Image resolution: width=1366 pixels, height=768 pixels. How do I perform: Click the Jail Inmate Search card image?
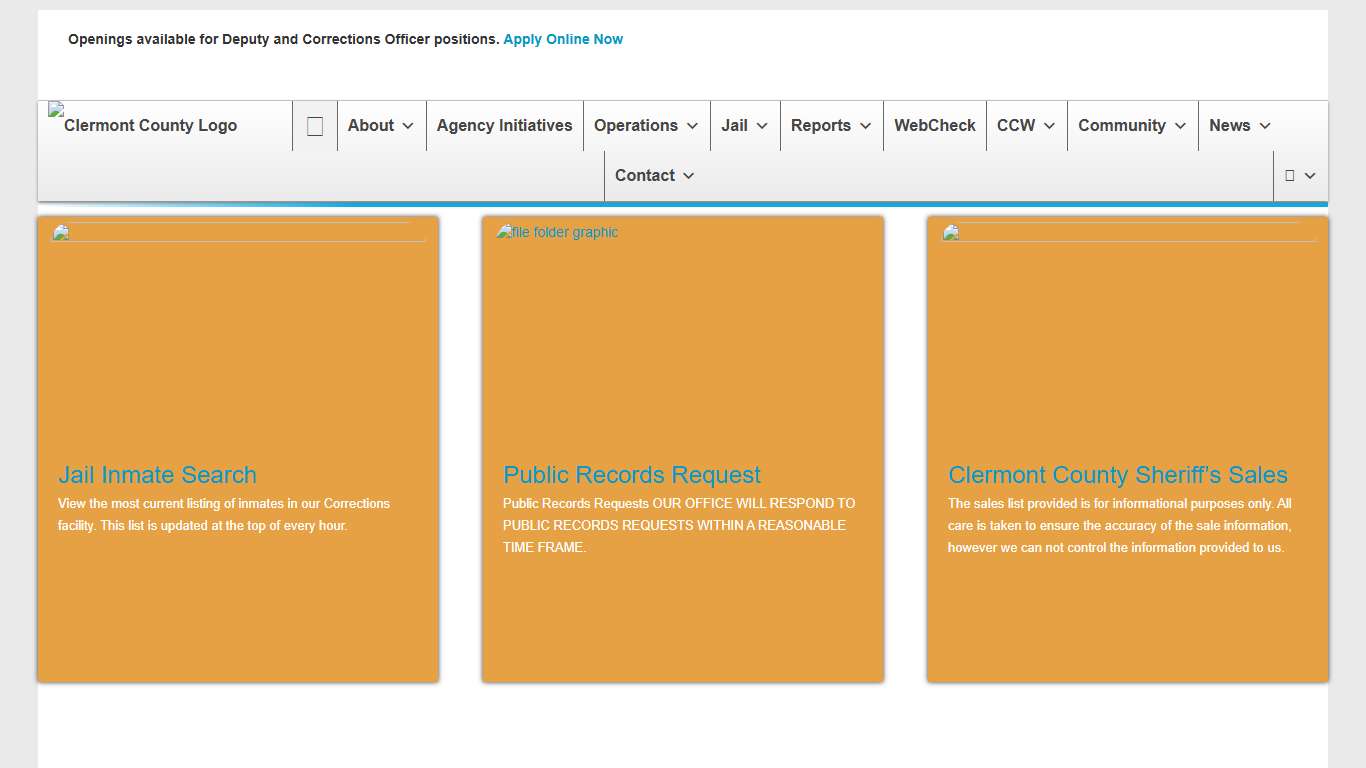pos(238,233)
